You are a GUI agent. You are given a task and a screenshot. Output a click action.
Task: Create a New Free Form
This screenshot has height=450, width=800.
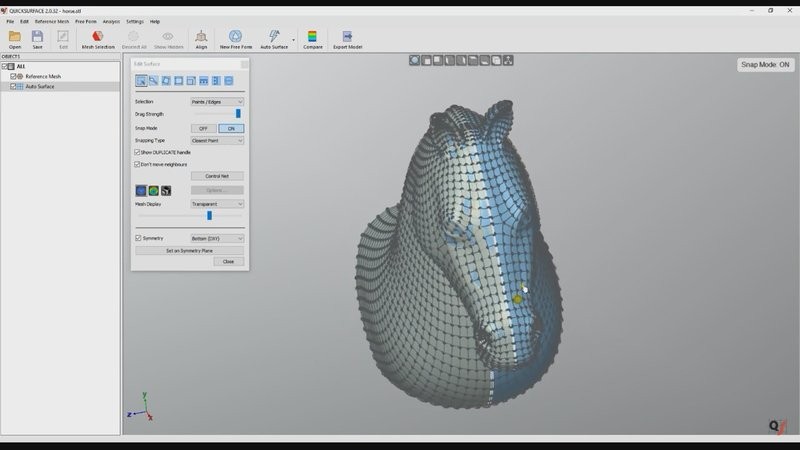point(236,38)
